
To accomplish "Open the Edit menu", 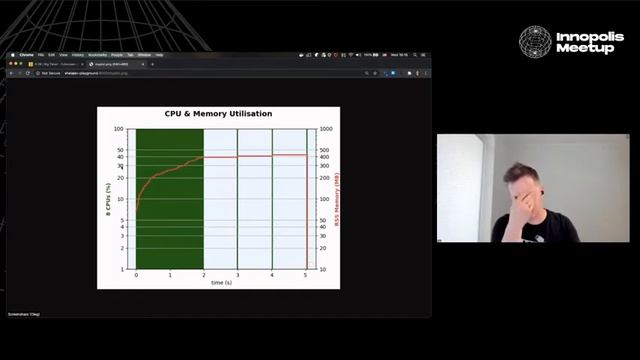I will tap(51, 55).
